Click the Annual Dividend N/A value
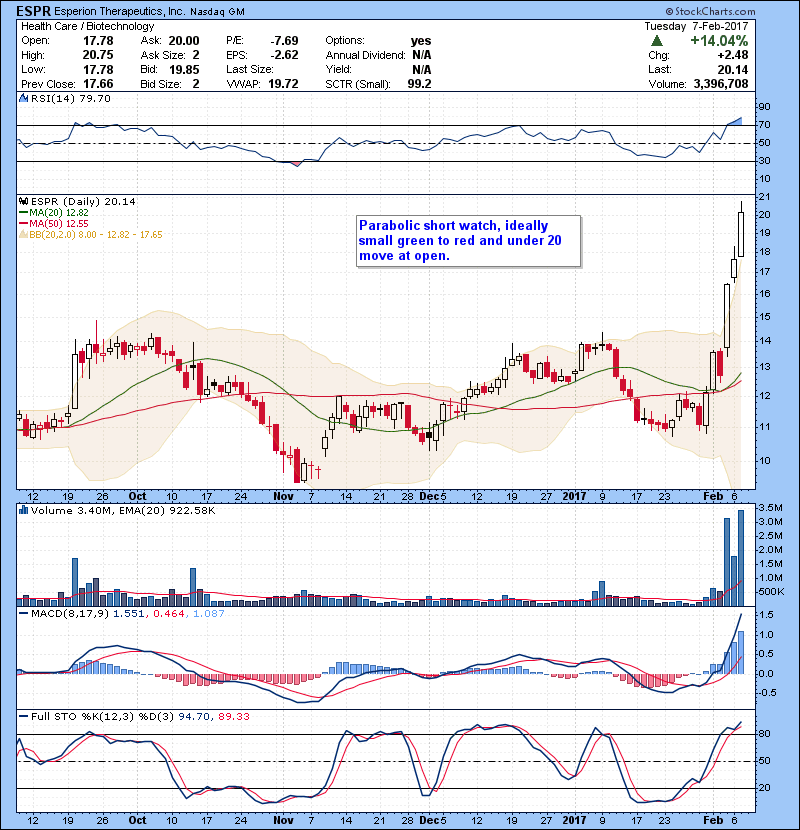 tap(421, 55)
